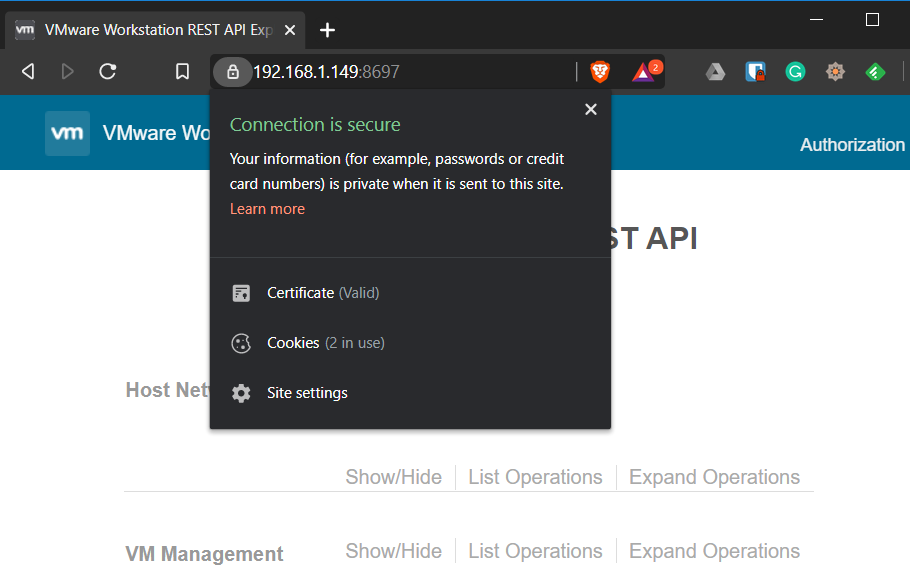Bookmark this page with the bookmark icon
Viewport: 910px width, 584px height.
coord(182,71)
